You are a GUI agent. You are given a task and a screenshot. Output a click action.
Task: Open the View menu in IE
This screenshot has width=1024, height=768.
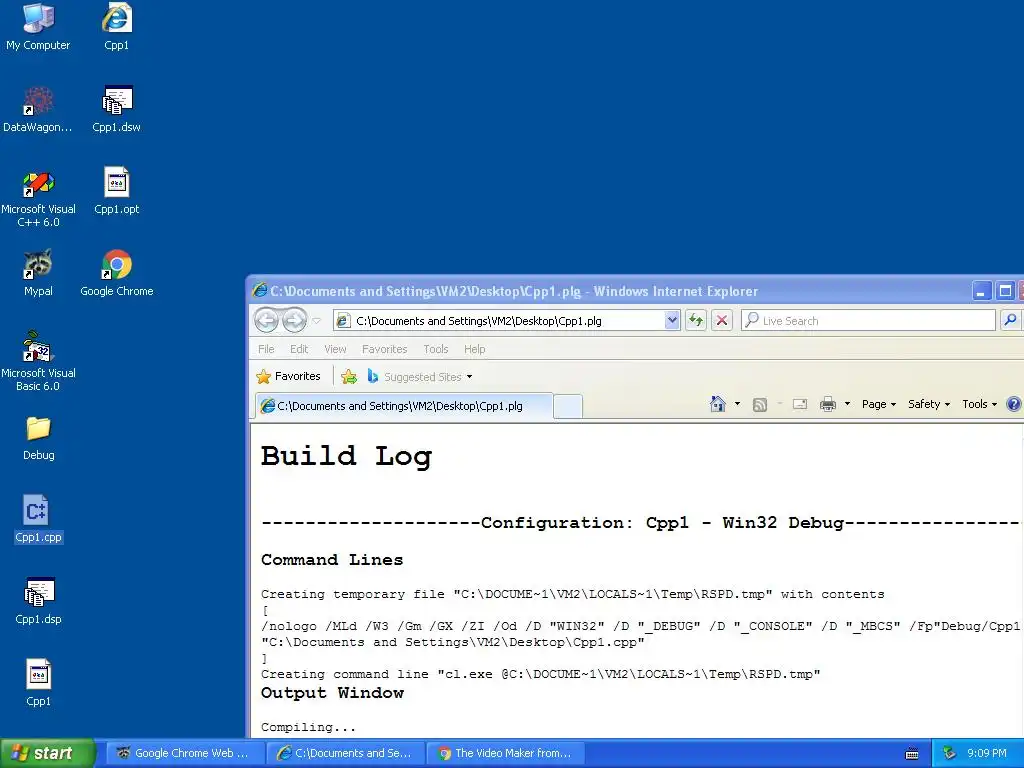click(335, 349)
